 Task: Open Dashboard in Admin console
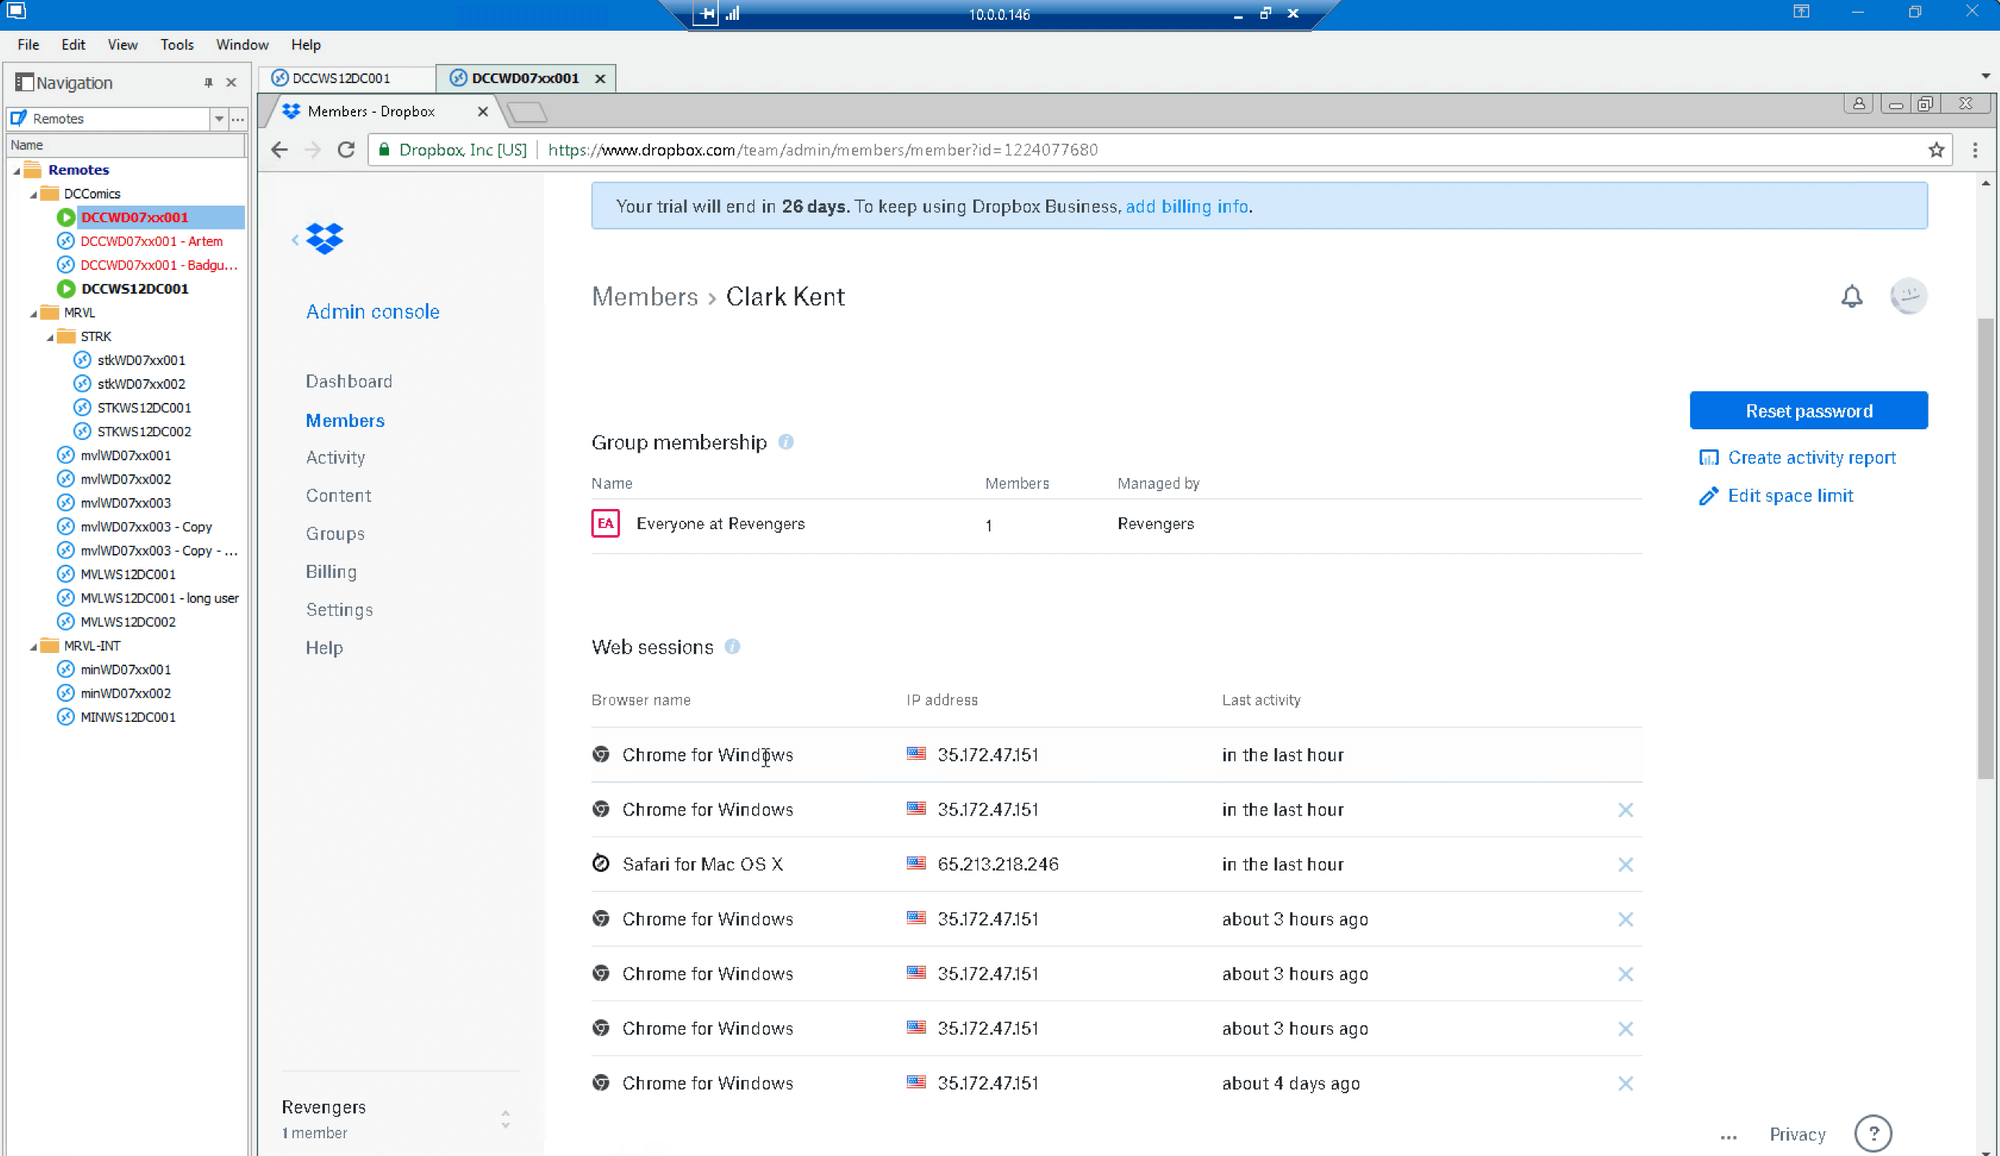349,382
